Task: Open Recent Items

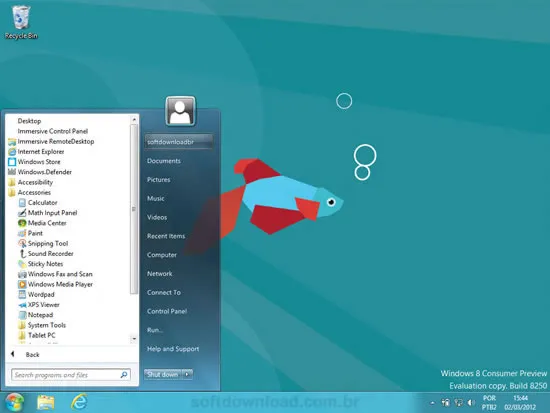Action: click(166, 236)
